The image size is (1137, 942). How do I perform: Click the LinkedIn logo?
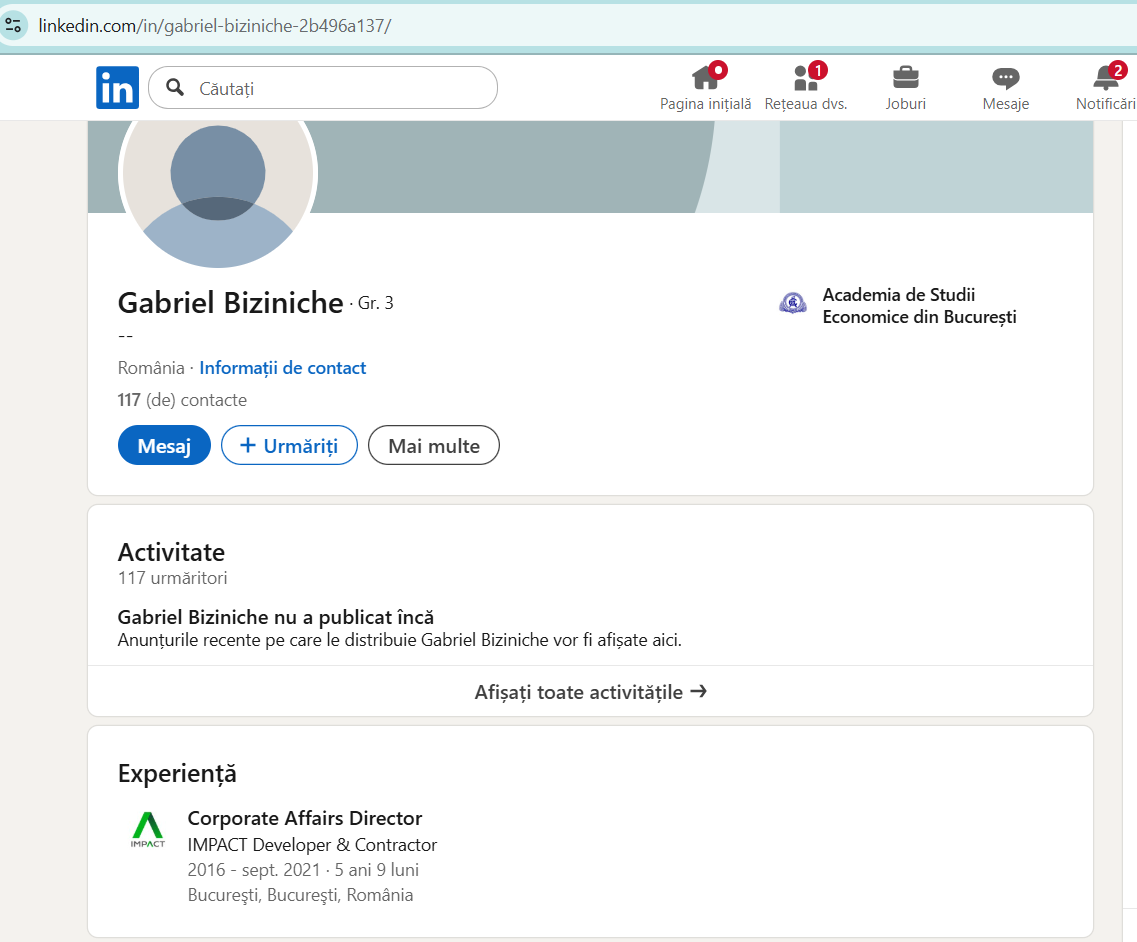coord(117,87)
